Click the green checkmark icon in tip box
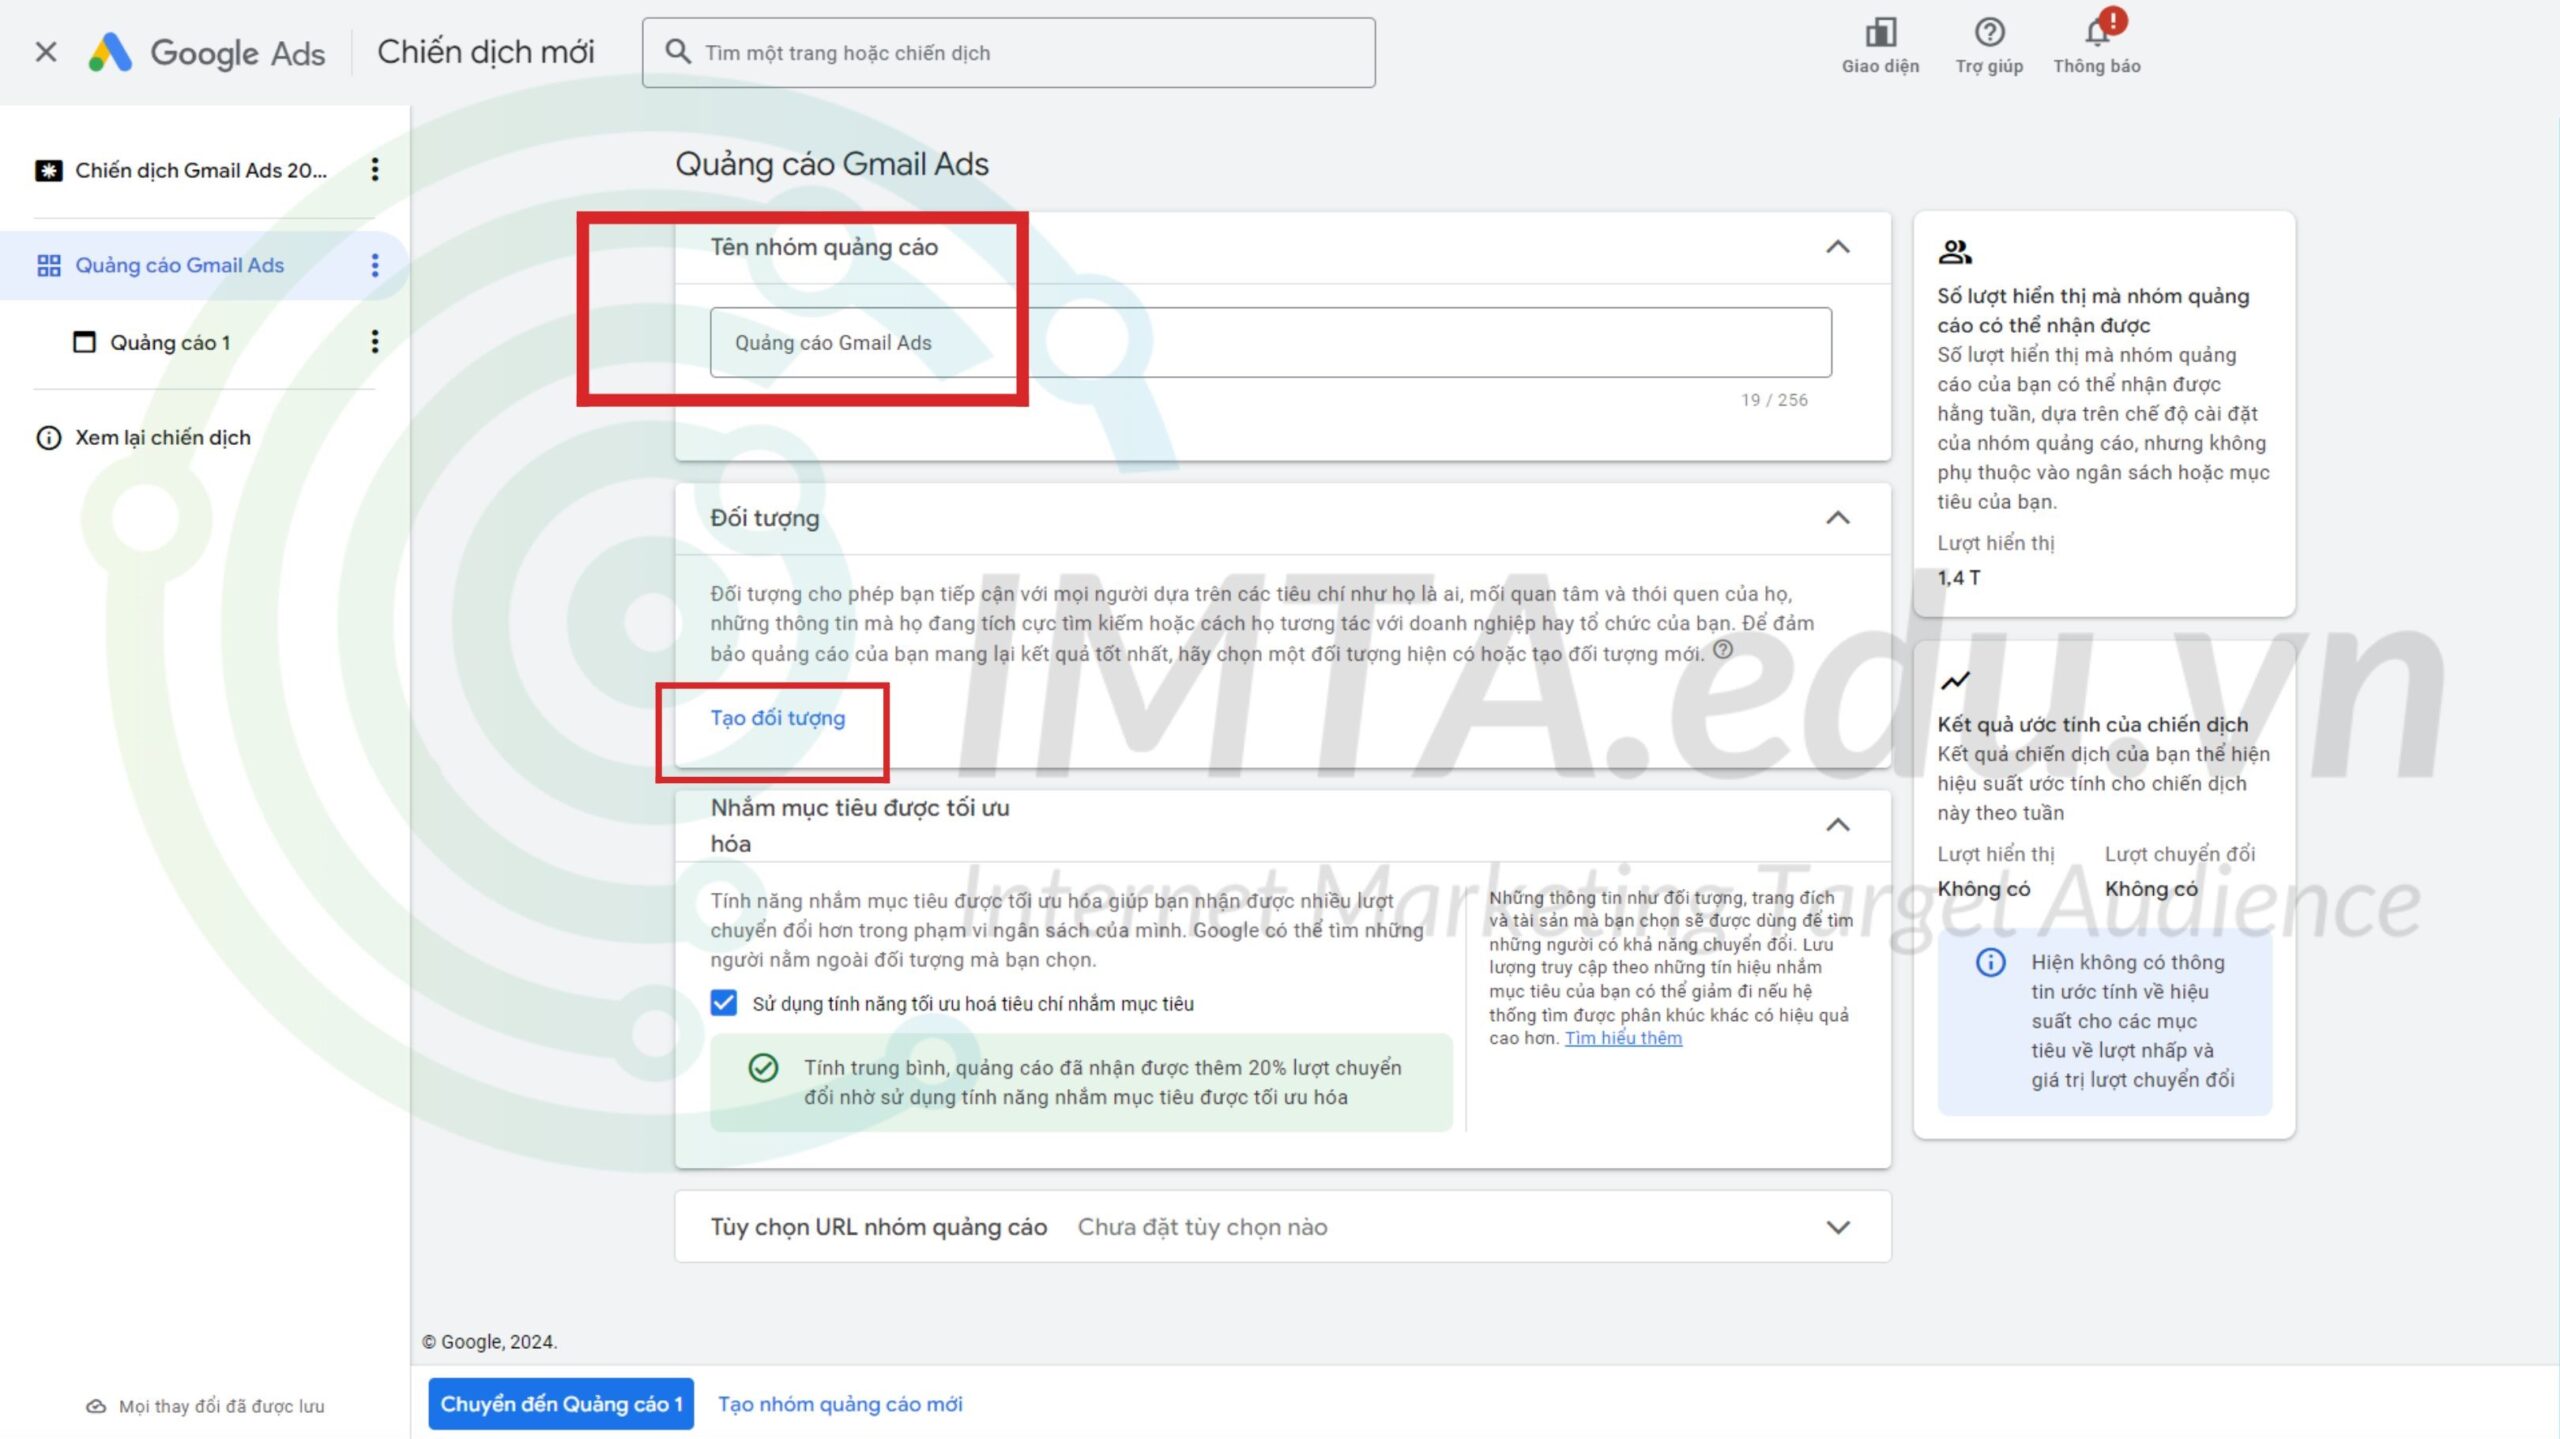This screenshot has width=2560, height=1439. [763, 1068]
